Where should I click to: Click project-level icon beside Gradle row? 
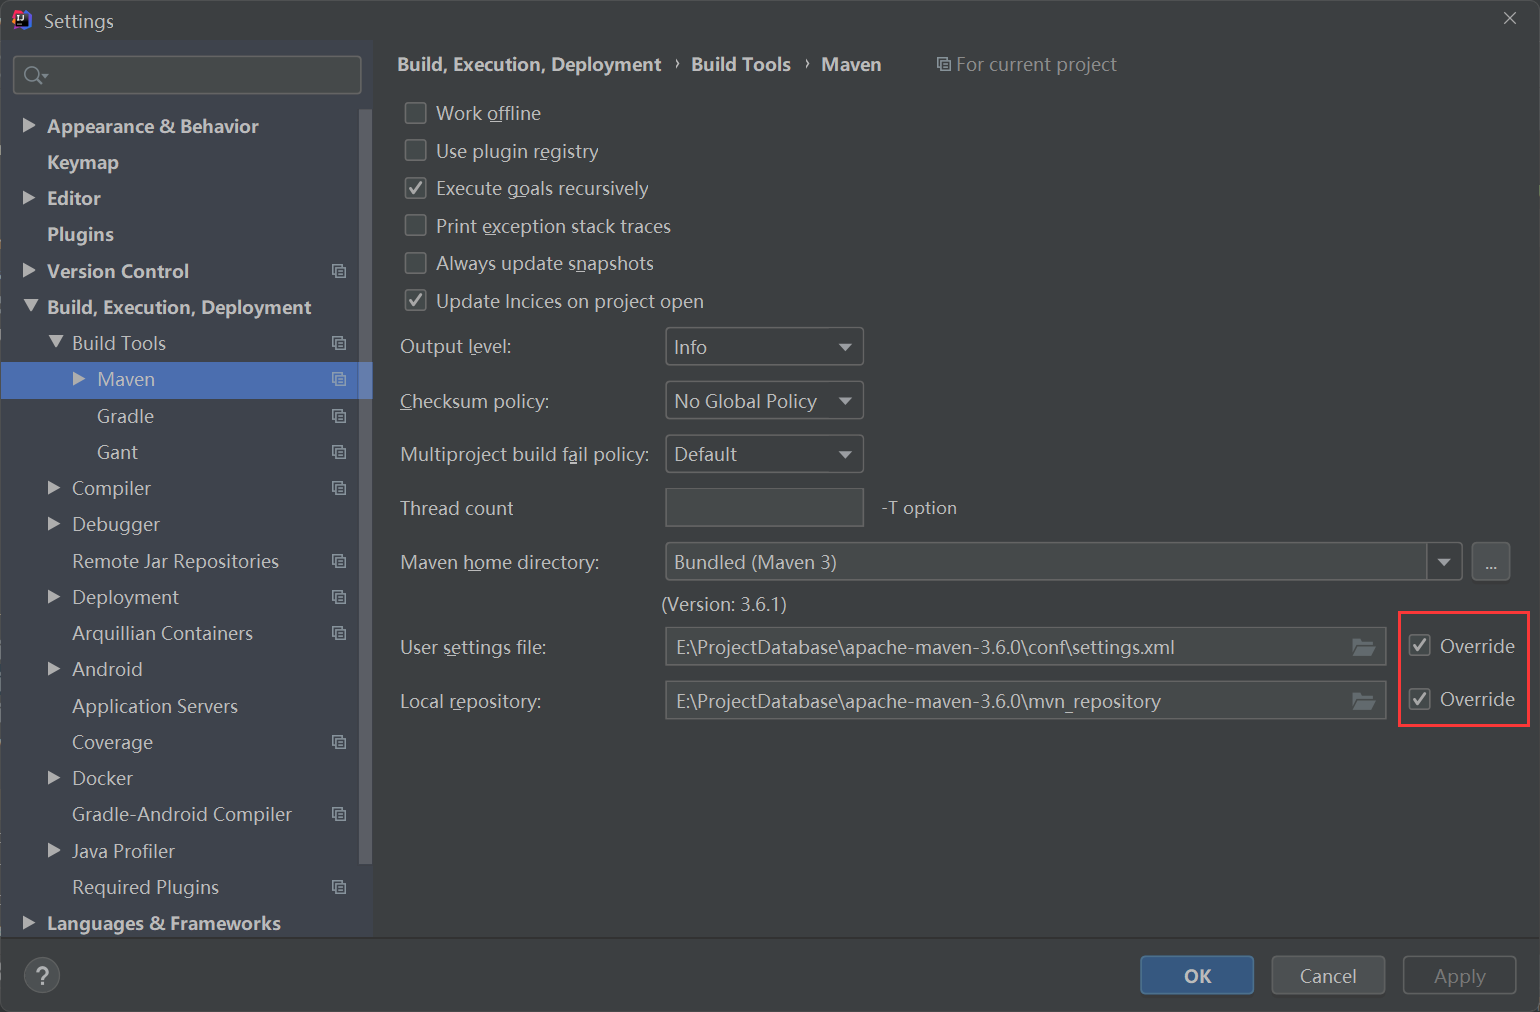click(339, 416)
